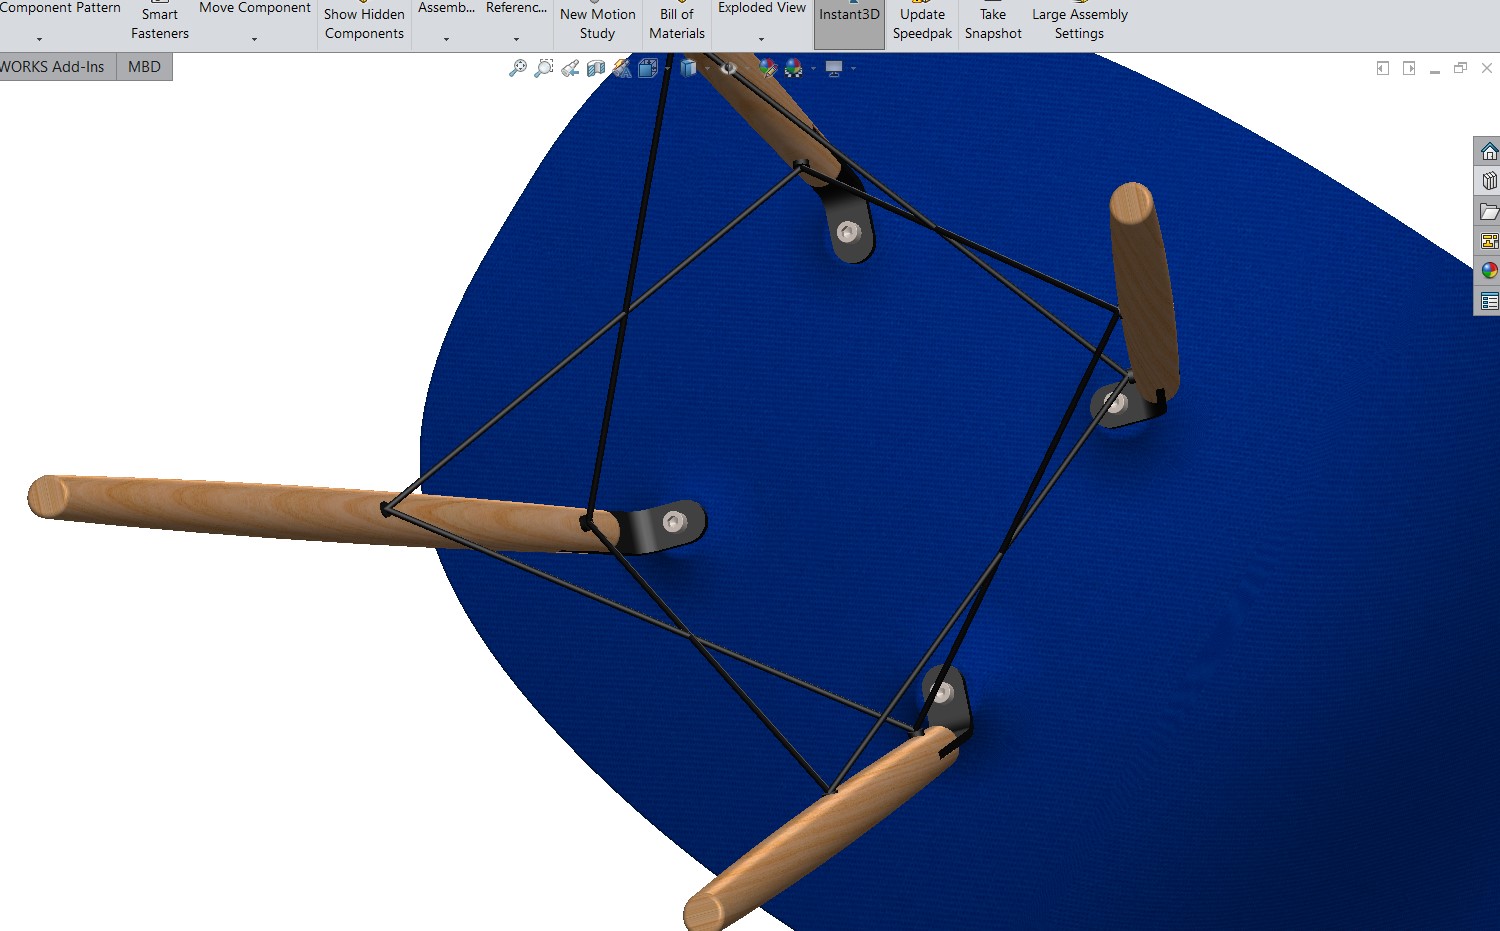Image resolution: width=1500 pixels, height=931 pixels.
Task: Open Large Assembly Settings
Action: 1080,23
